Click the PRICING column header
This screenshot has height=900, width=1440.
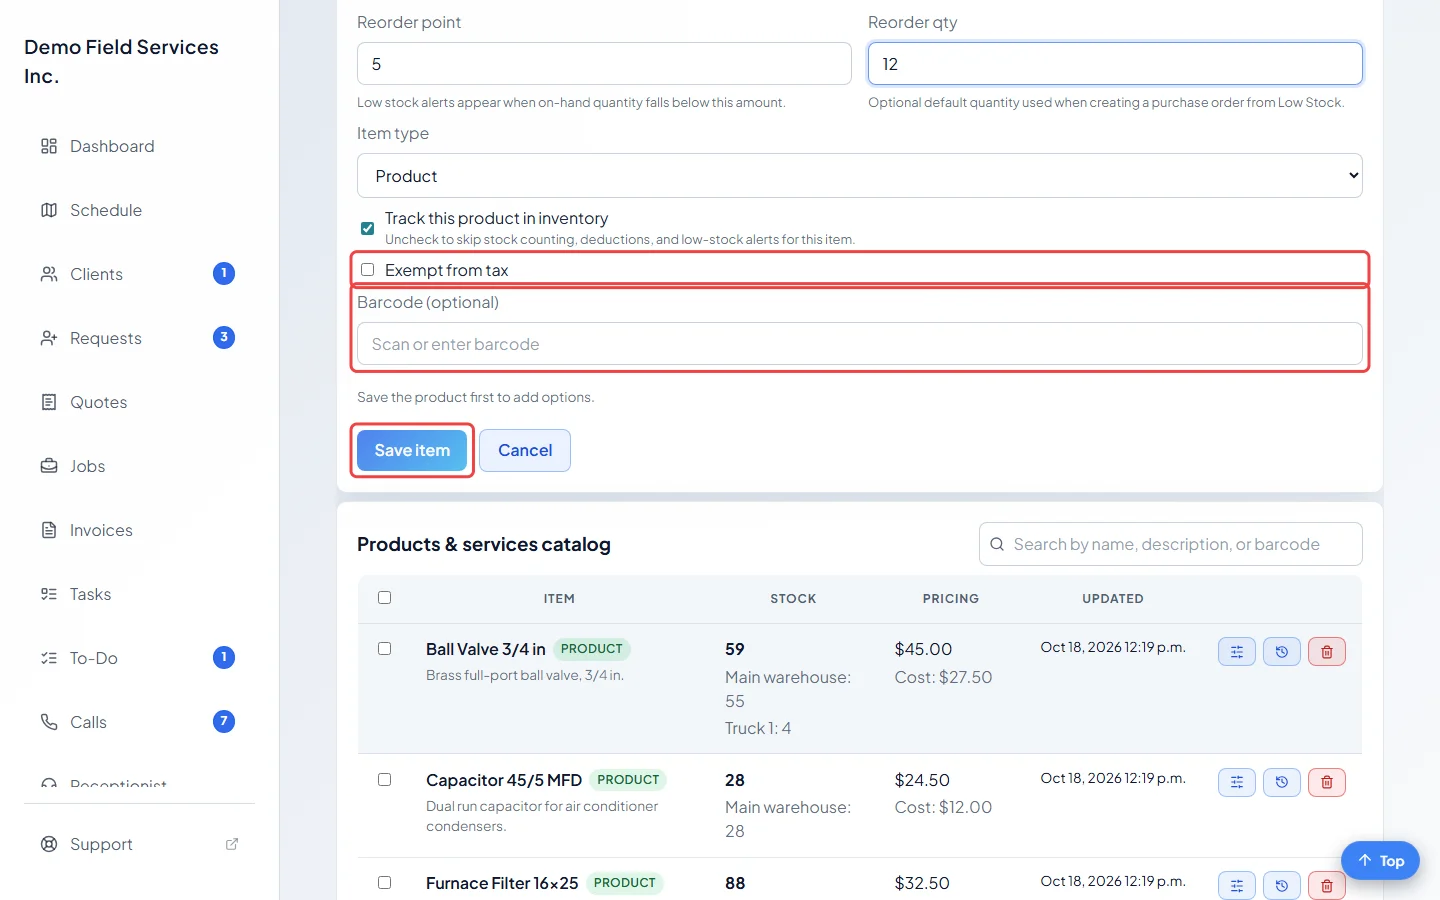click(x=951, y=599)
